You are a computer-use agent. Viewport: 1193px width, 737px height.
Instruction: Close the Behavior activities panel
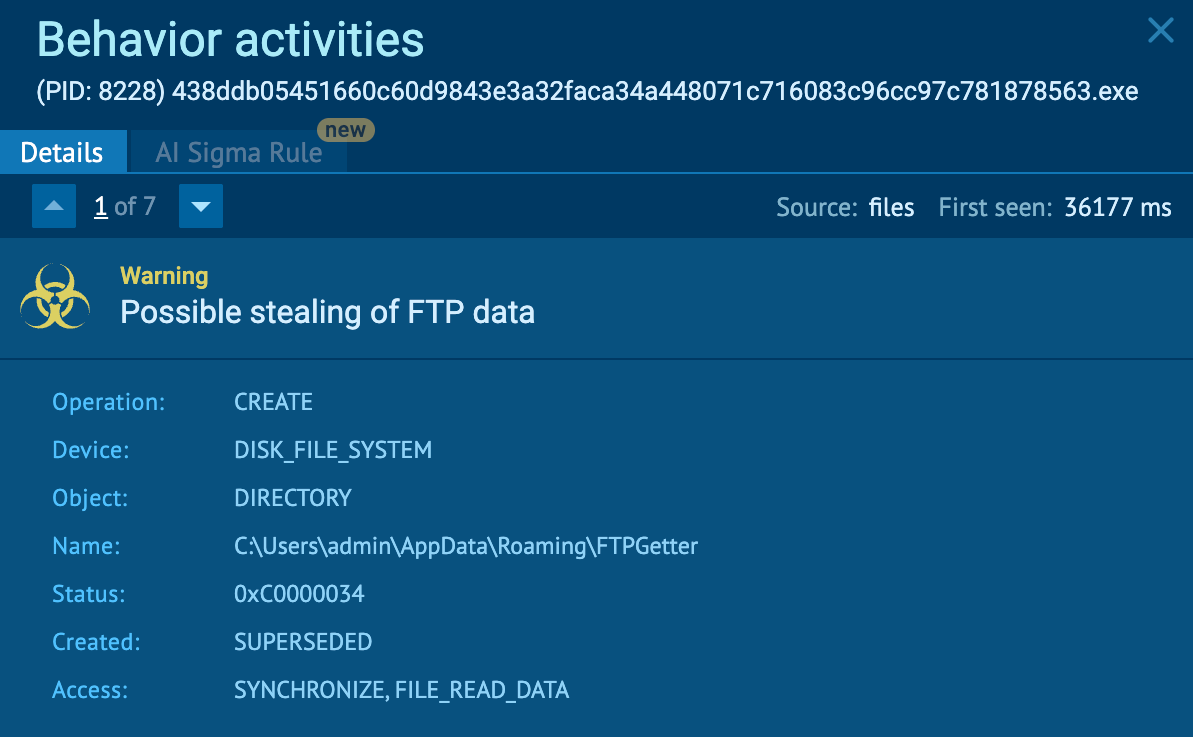1160,30
